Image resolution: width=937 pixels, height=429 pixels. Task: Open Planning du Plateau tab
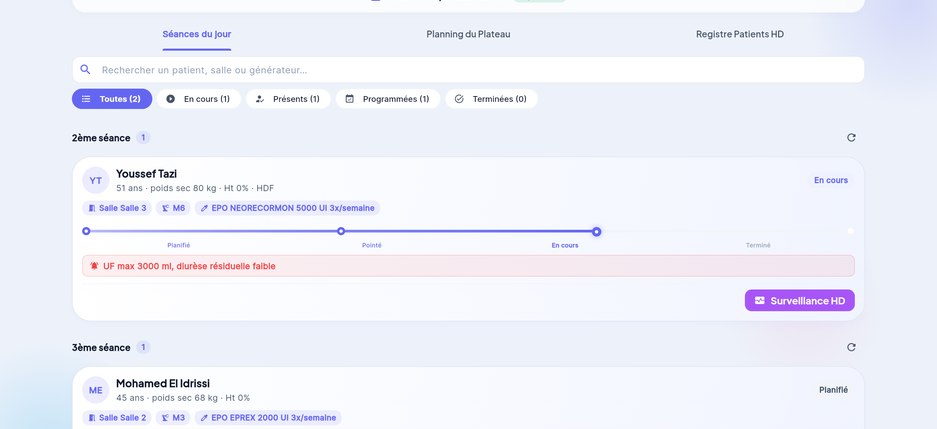click(468, 34)
